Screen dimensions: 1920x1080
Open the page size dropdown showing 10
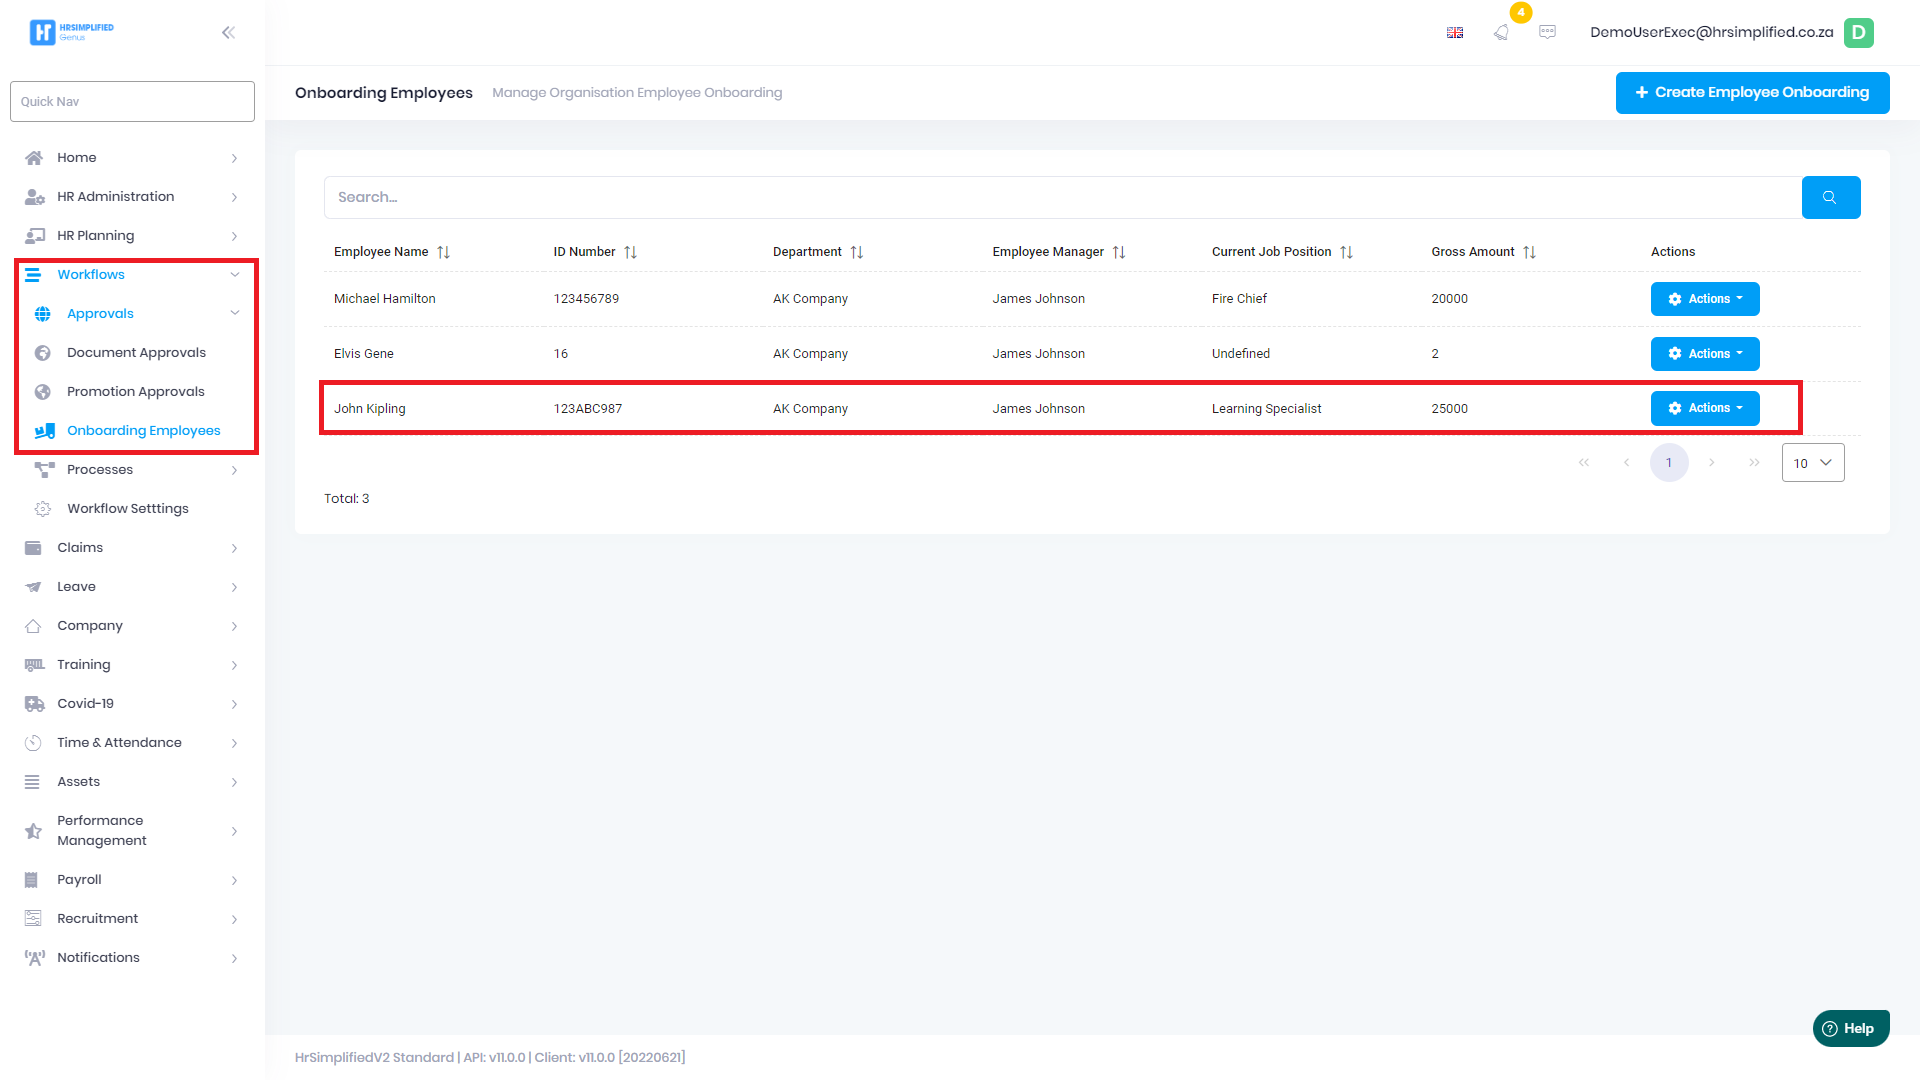[1812, 463]
